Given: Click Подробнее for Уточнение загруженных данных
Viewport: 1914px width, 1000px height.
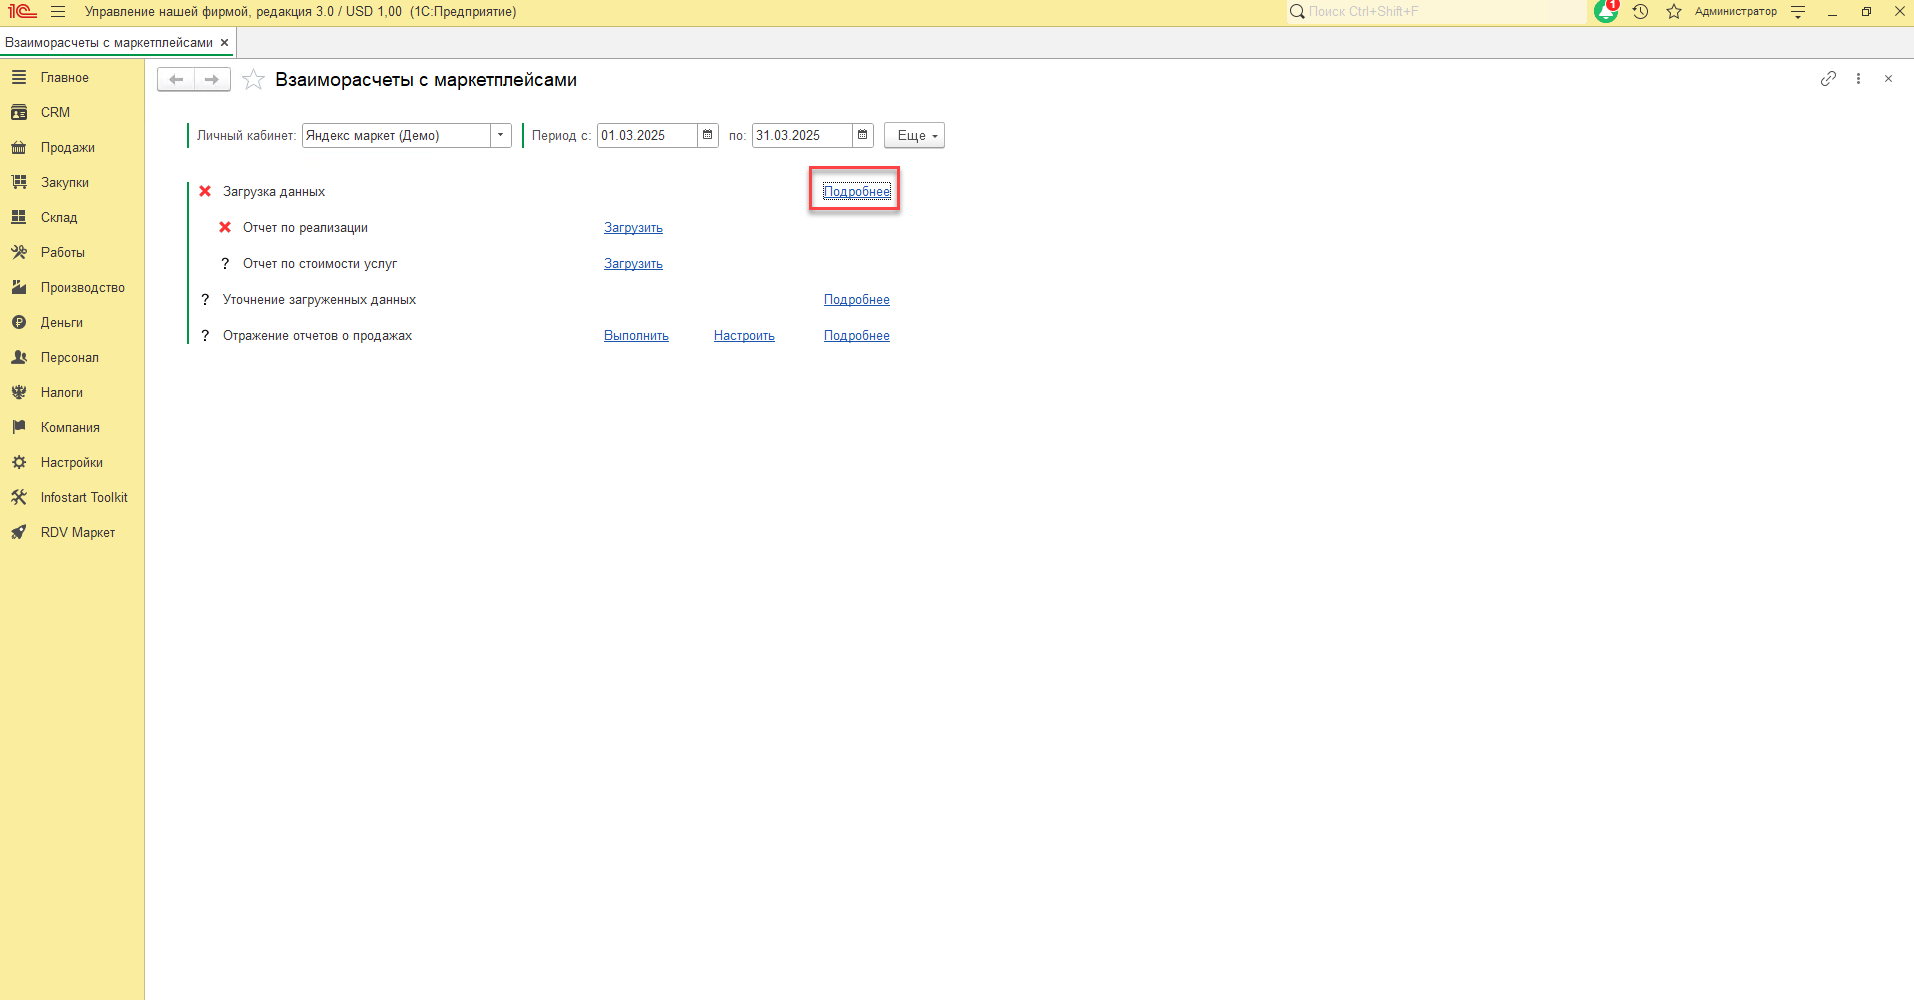Looking at the screenshot, I should point(857,300).
